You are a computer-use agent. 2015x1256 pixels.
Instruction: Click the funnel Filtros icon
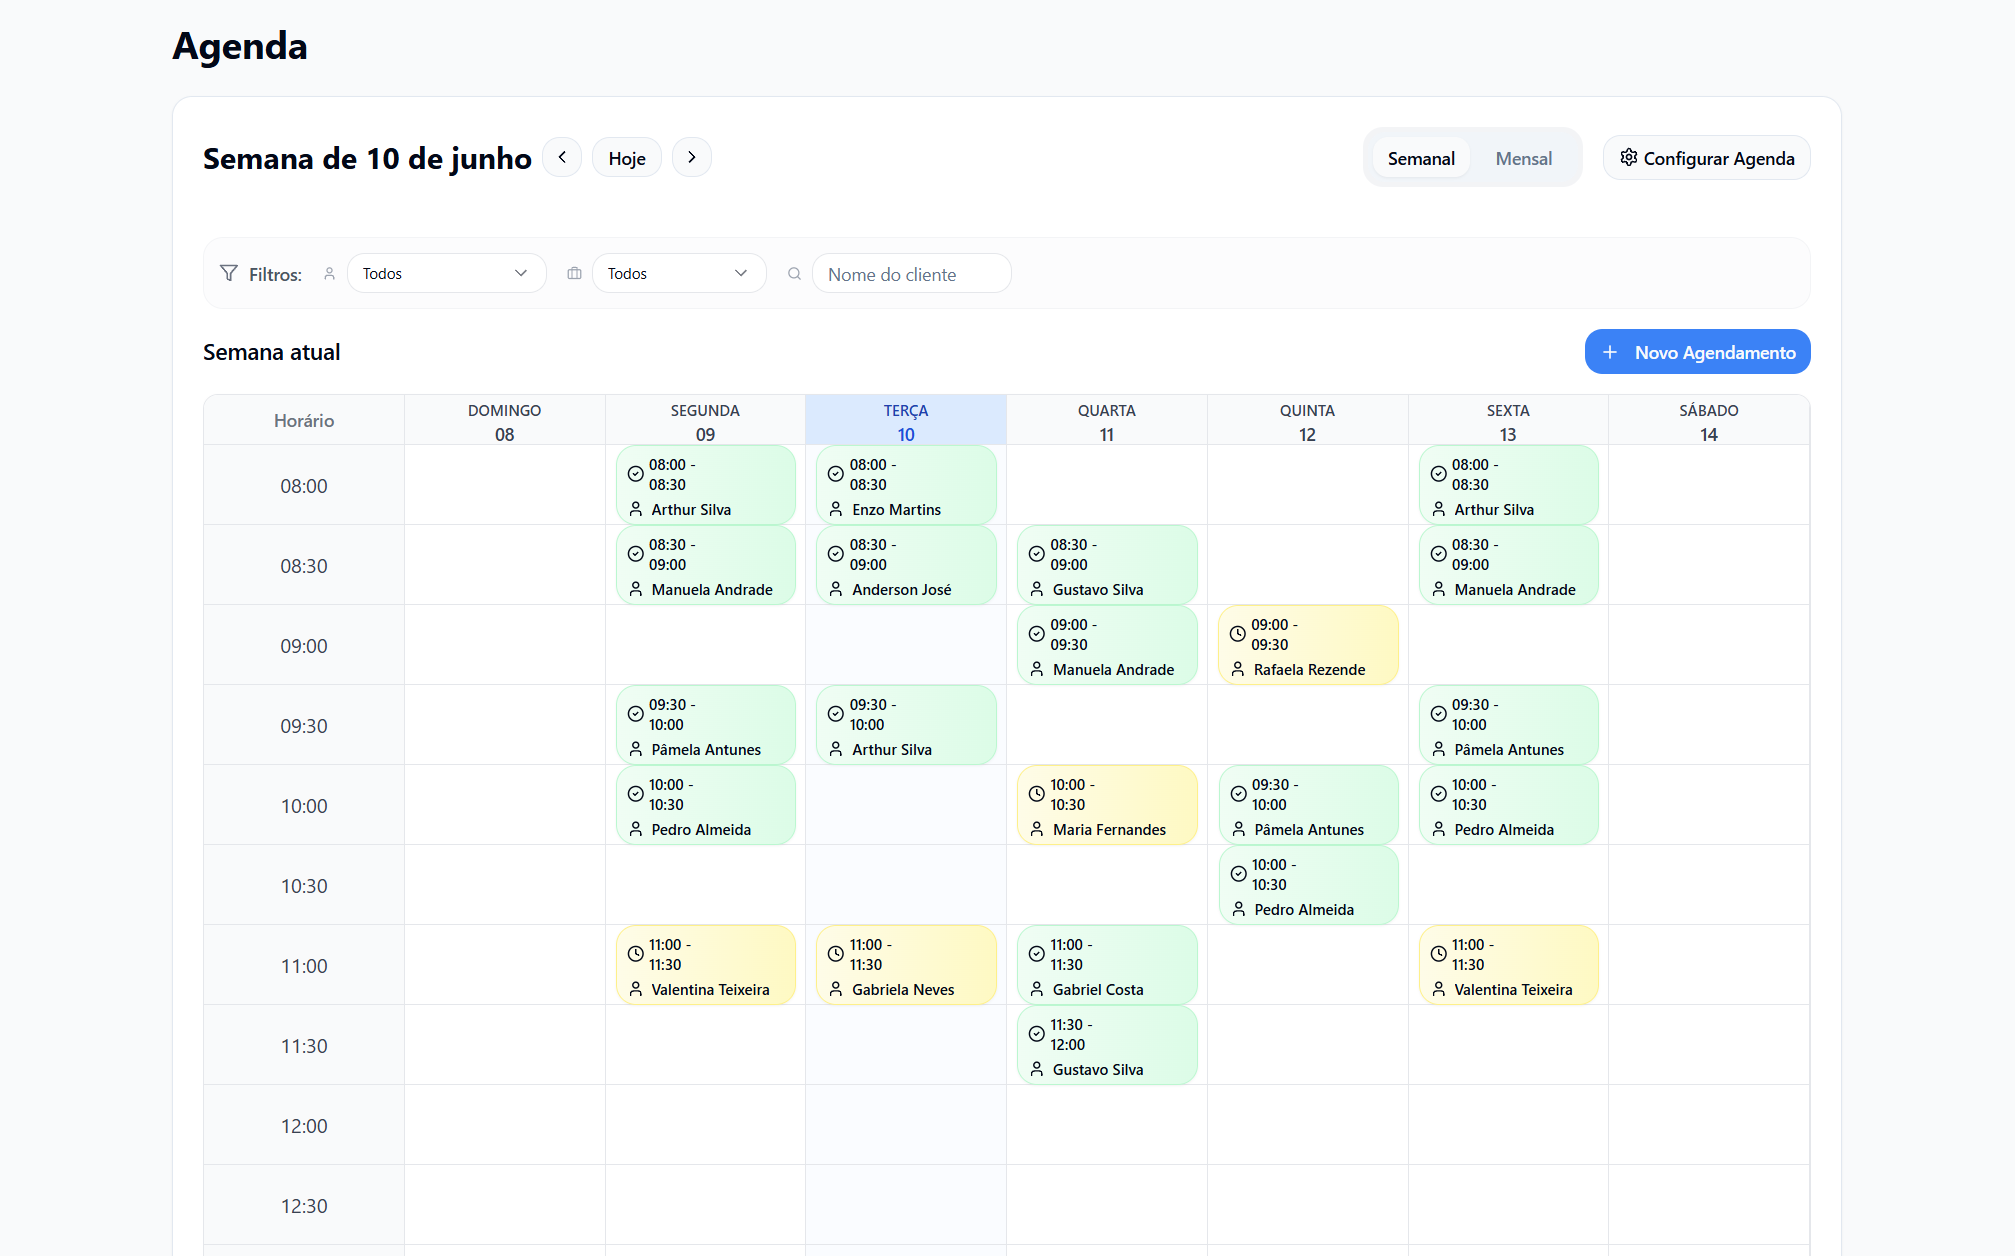229,273
